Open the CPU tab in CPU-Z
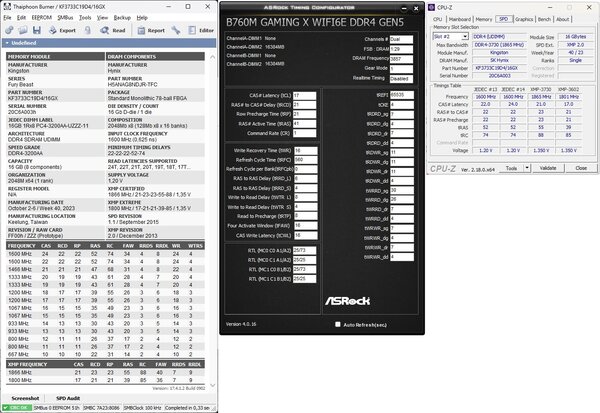The image size is (600, 413). coord(438,19)
